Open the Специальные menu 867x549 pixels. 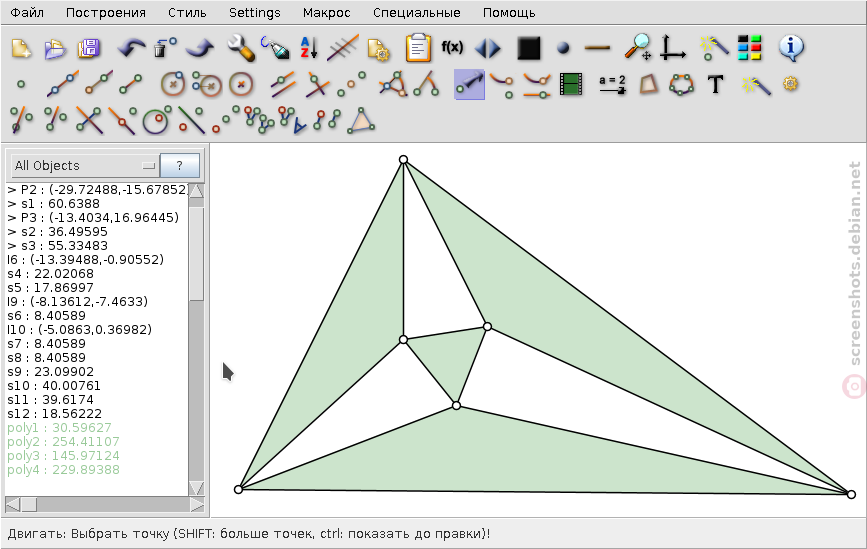point(416,12)
